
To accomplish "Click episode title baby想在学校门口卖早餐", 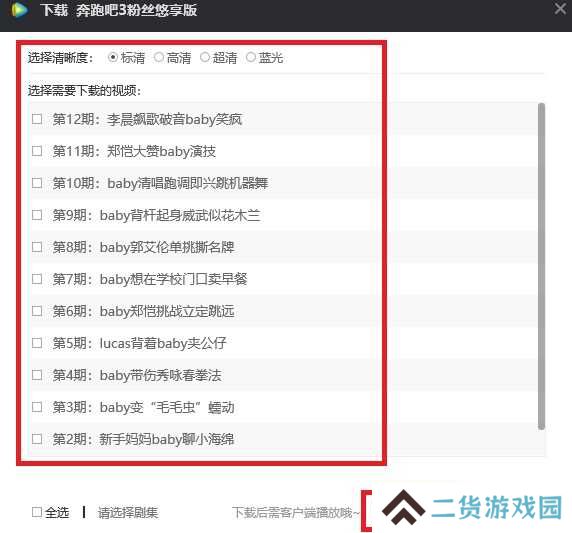I will tap(173, 279).
